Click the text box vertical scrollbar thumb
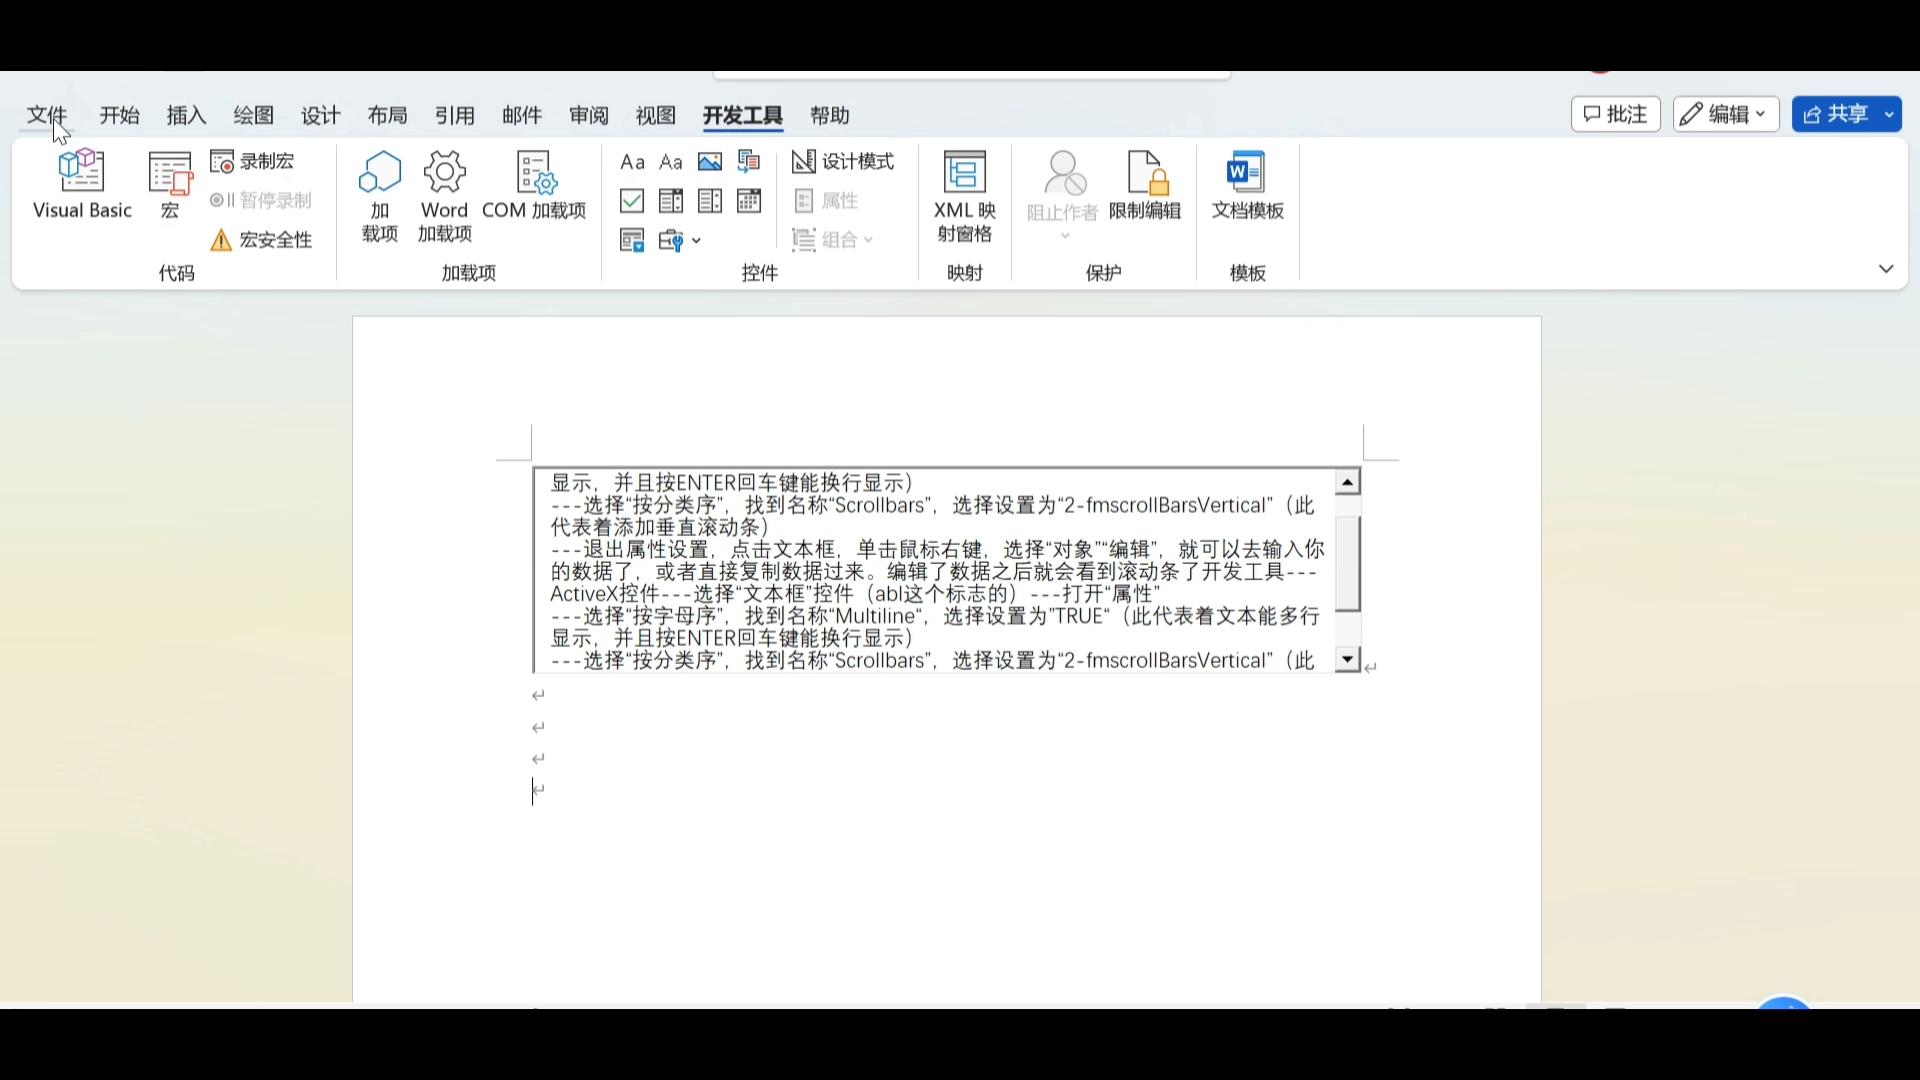 coord(1348,564)
